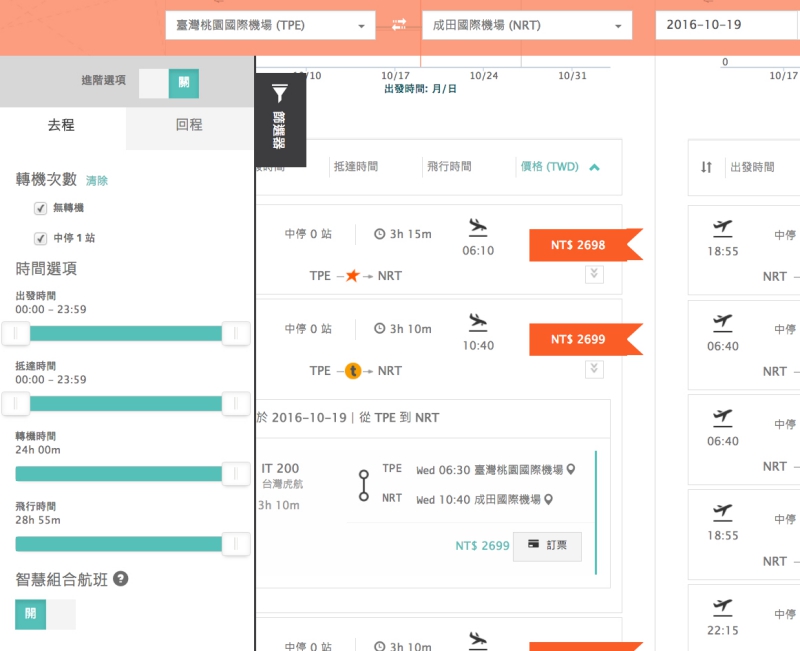Uncheck the 無轉機 checkbox
Screen dimensions: 800x651
(x=40, y=208)
